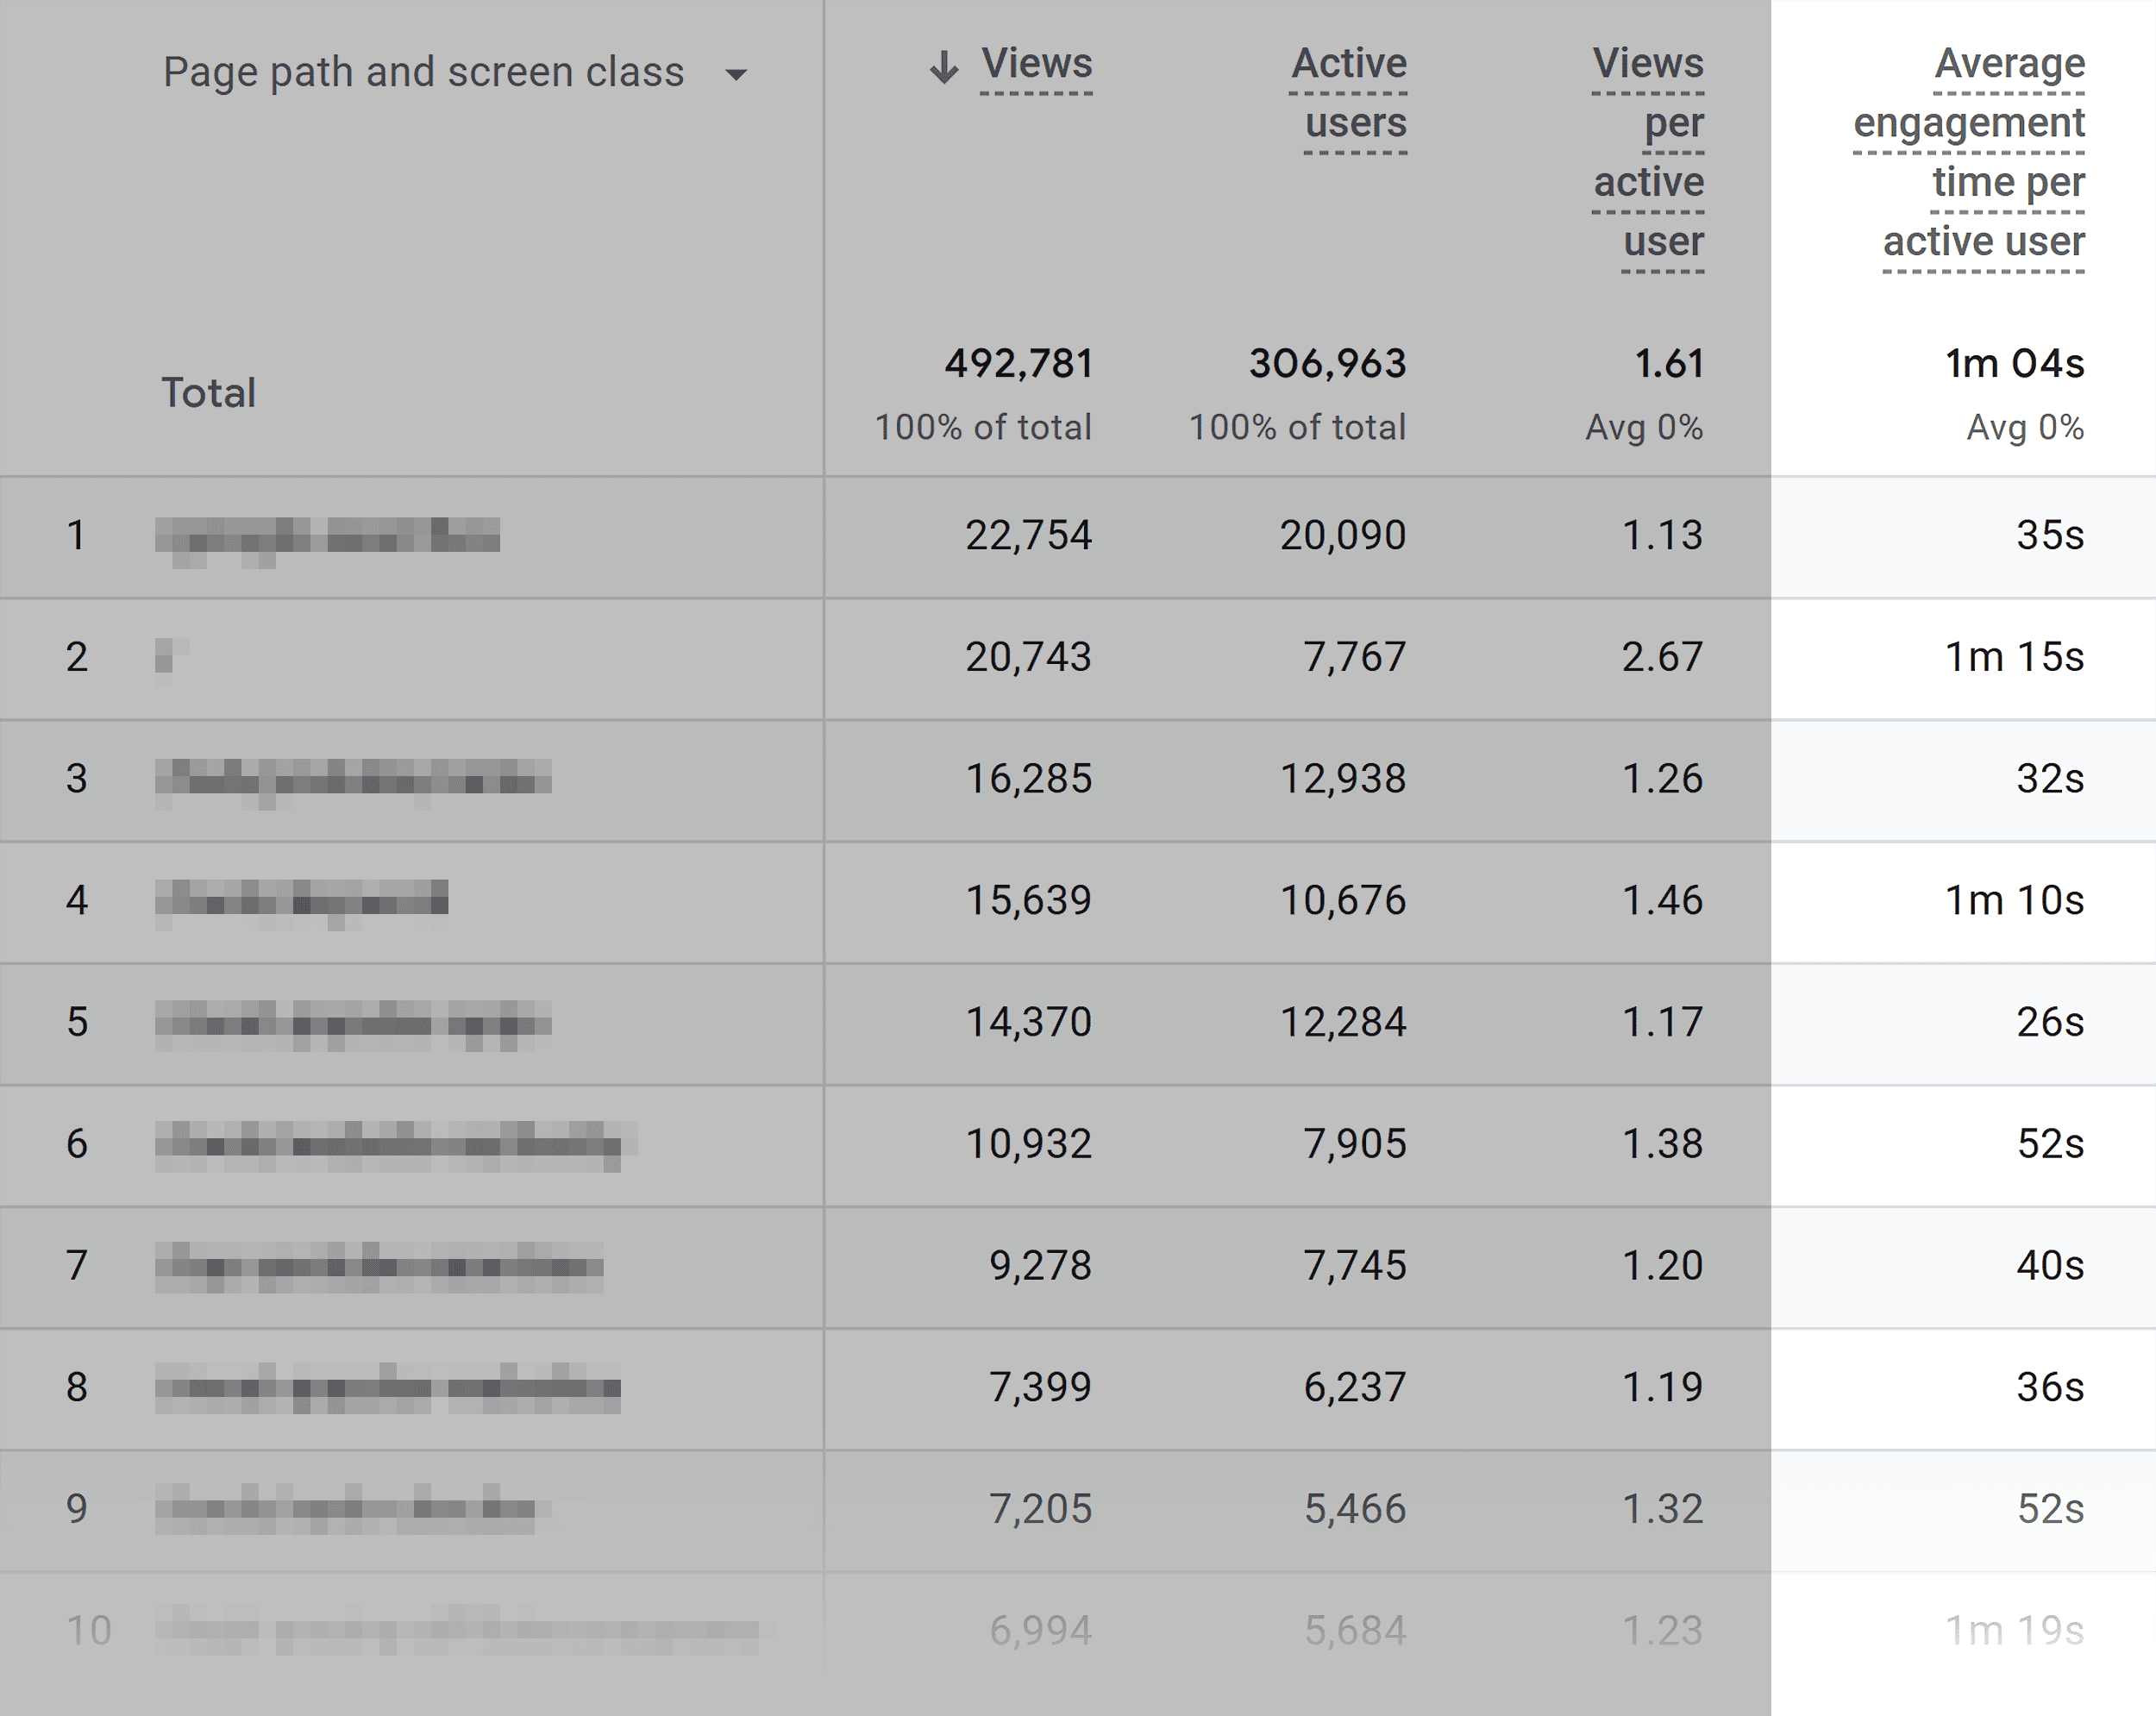Click the 492,781 total Views value
2156x1716 pixels.
tap(1020, 364)
